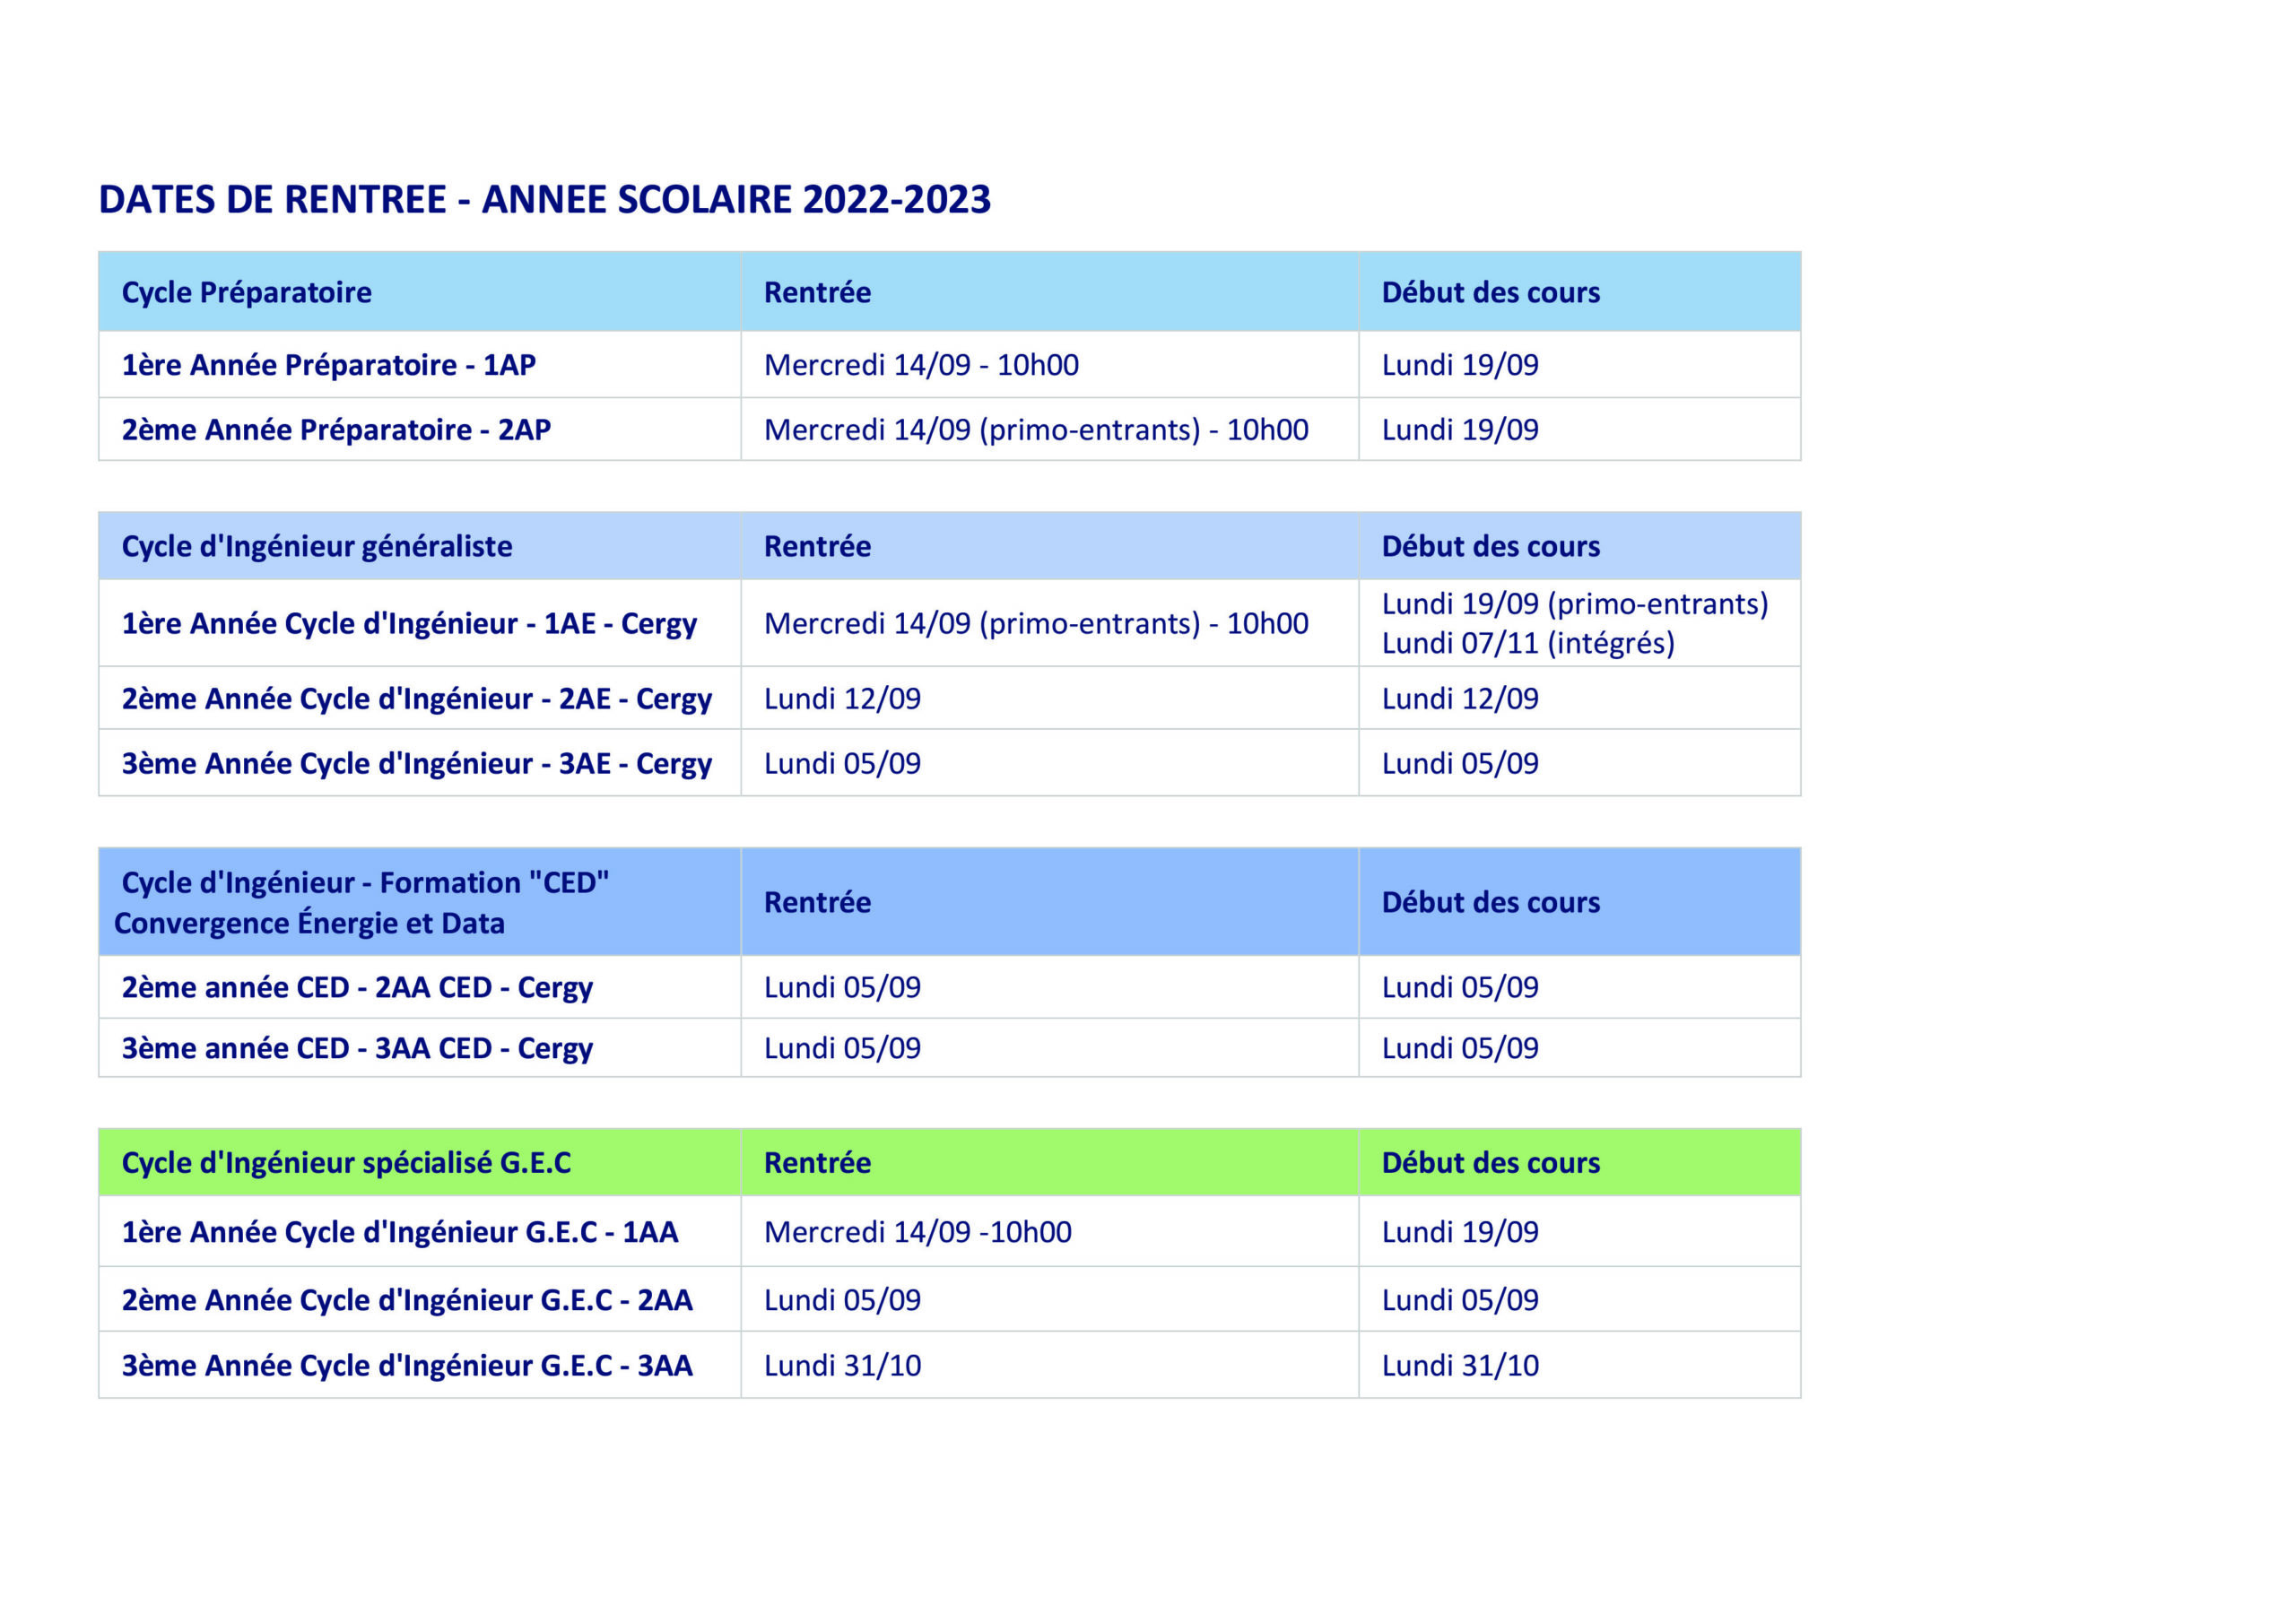
Task: Click "Début des cours" header in the CED table
Action: (x=1490, y=903)
